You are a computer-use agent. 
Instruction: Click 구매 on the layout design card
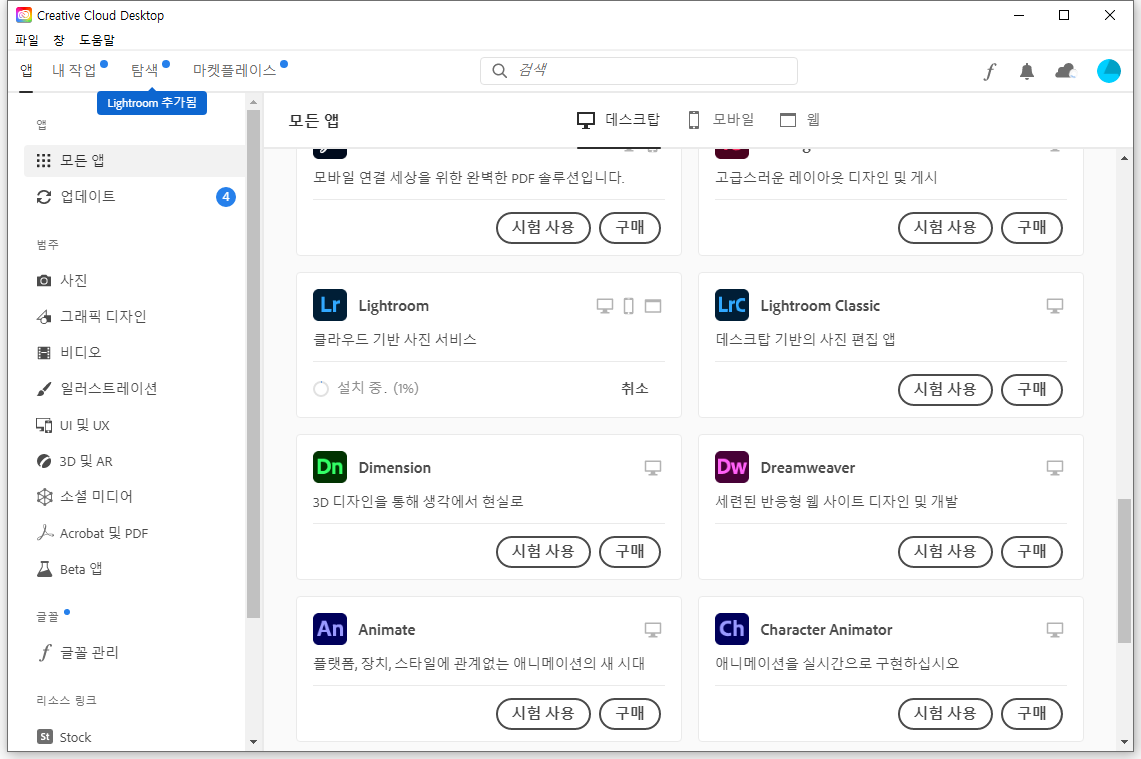(1032, 228)
